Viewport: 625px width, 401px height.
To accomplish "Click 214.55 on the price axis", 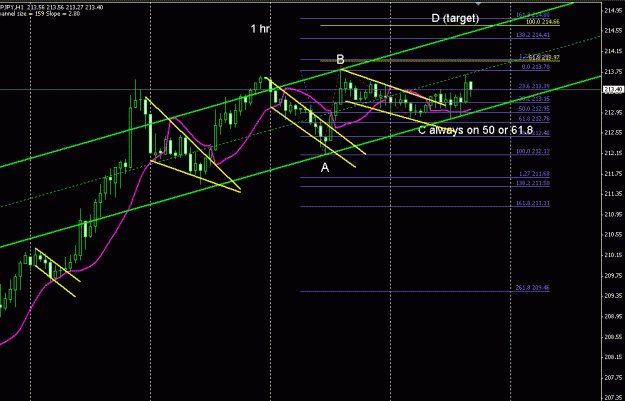I will pyautogui.click(x=614, y=31).
